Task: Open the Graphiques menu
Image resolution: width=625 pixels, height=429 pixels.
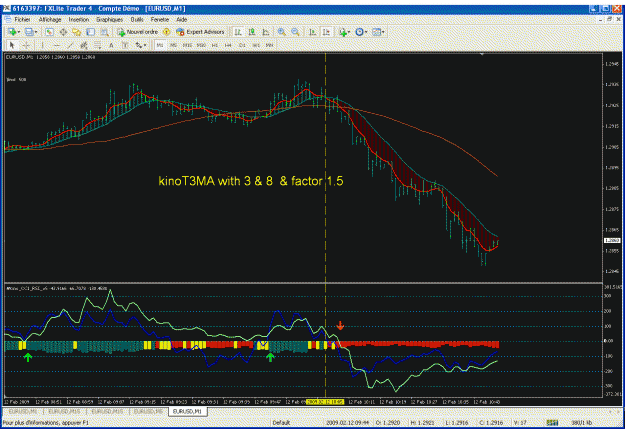Action: pyautogui.click(x=110, y=19)
